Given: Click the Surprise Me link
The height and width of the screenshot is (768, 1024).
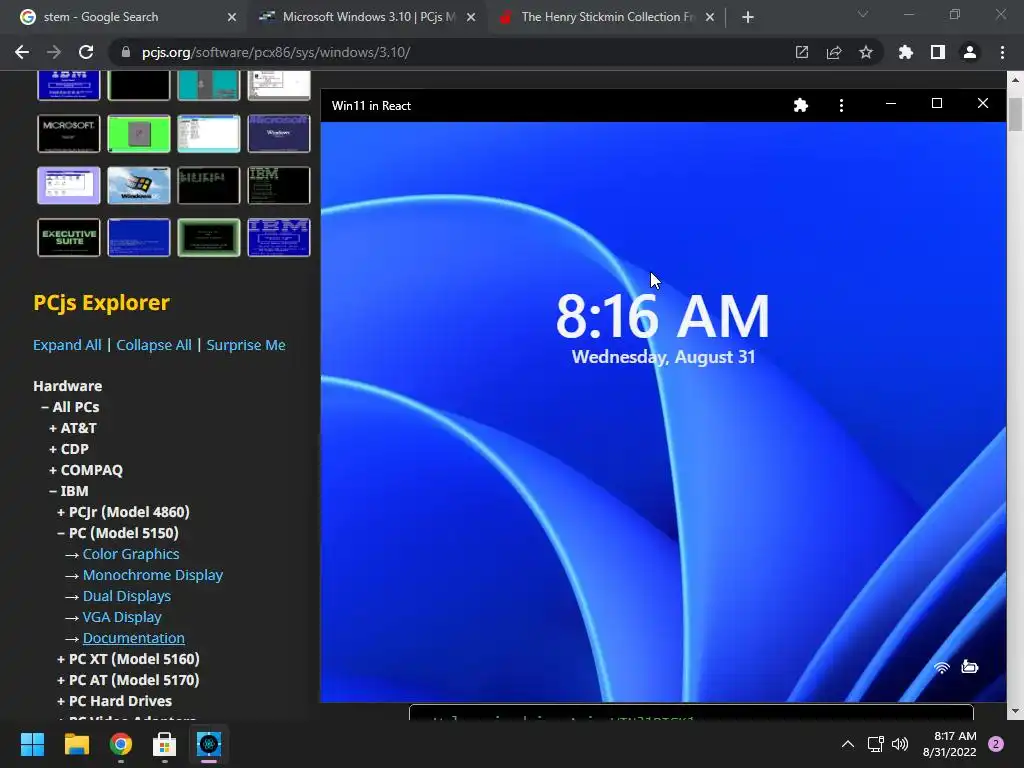Looking at the screenshot, I should [x=246, y=345].
